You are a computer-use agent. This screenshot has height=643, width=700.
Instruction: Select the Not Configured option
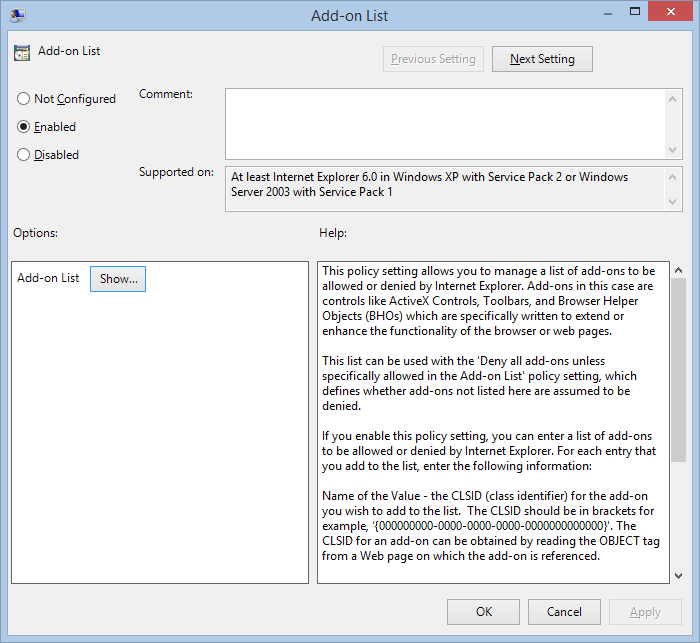click(x=24, y=99)
